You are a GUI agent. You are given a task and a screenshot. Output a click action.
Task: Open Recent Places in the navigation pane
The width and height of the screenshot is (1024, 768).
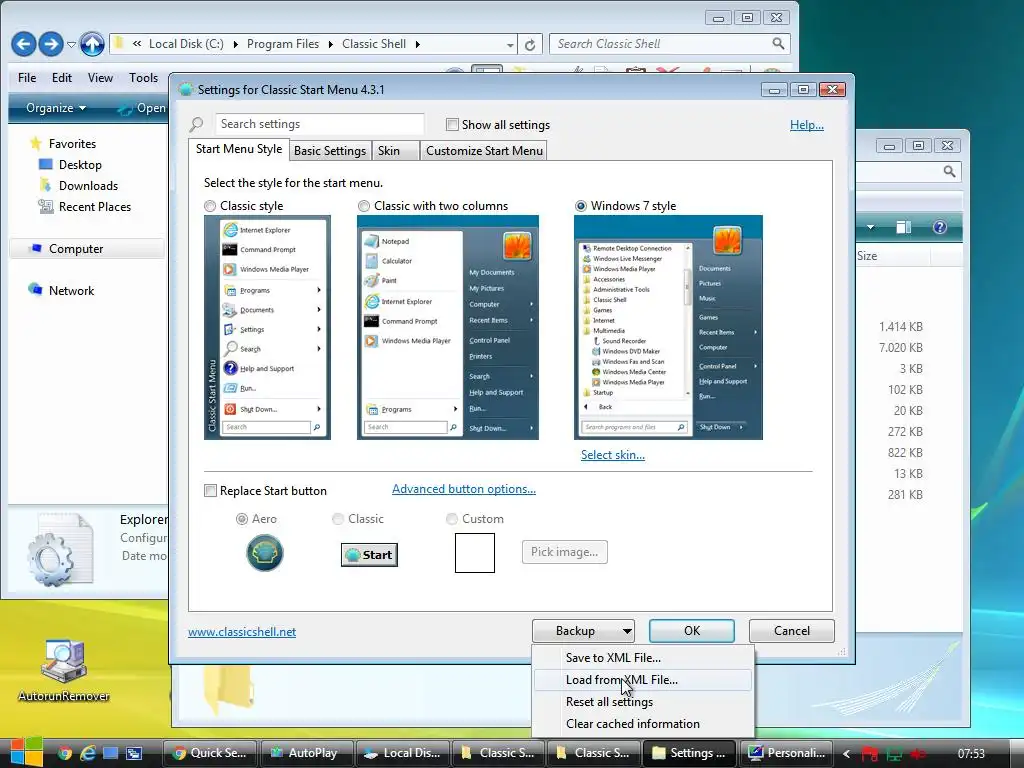click(x=84, y=206)
